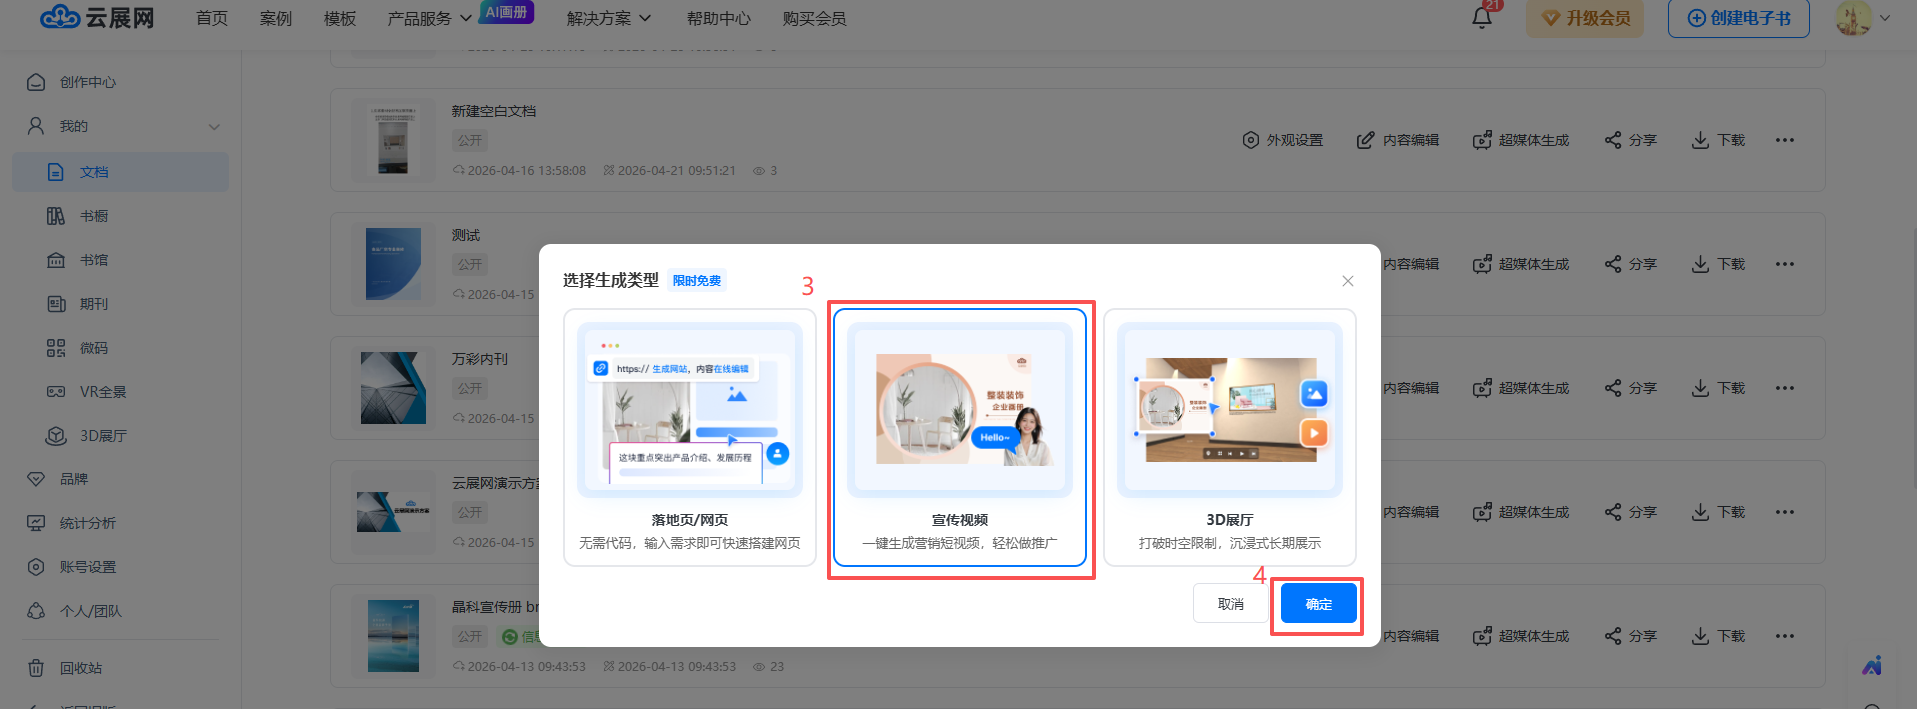Click the download icon for 新建空白文档

click(1717, 140)
